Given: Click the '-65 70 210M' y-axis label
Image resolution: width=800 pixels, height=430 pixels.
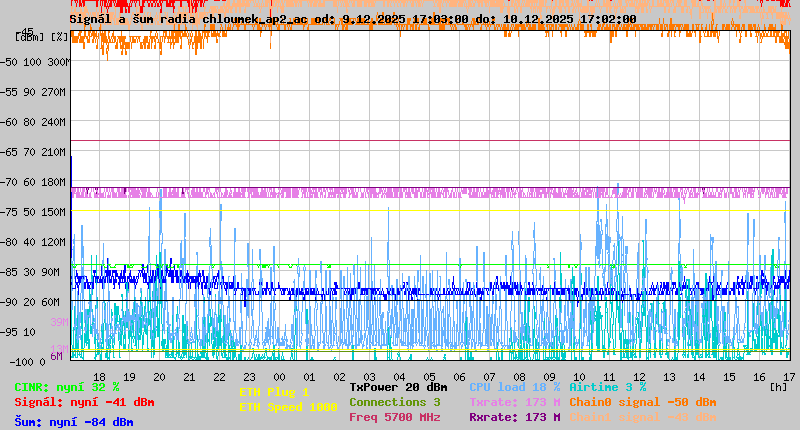Looking at the screenshot, I should pyautogui.click(x=33, y=152).
